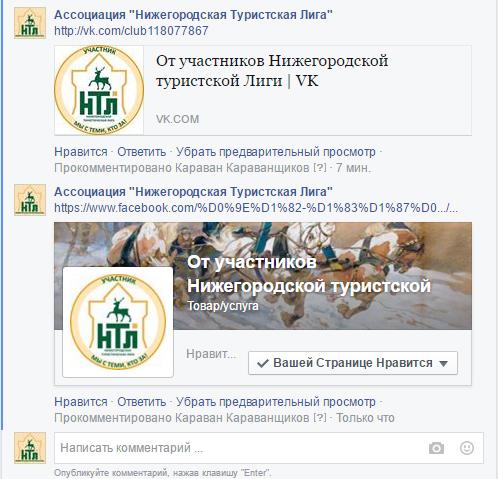Click Нравится under the first comment

click(x=81, y=152)
